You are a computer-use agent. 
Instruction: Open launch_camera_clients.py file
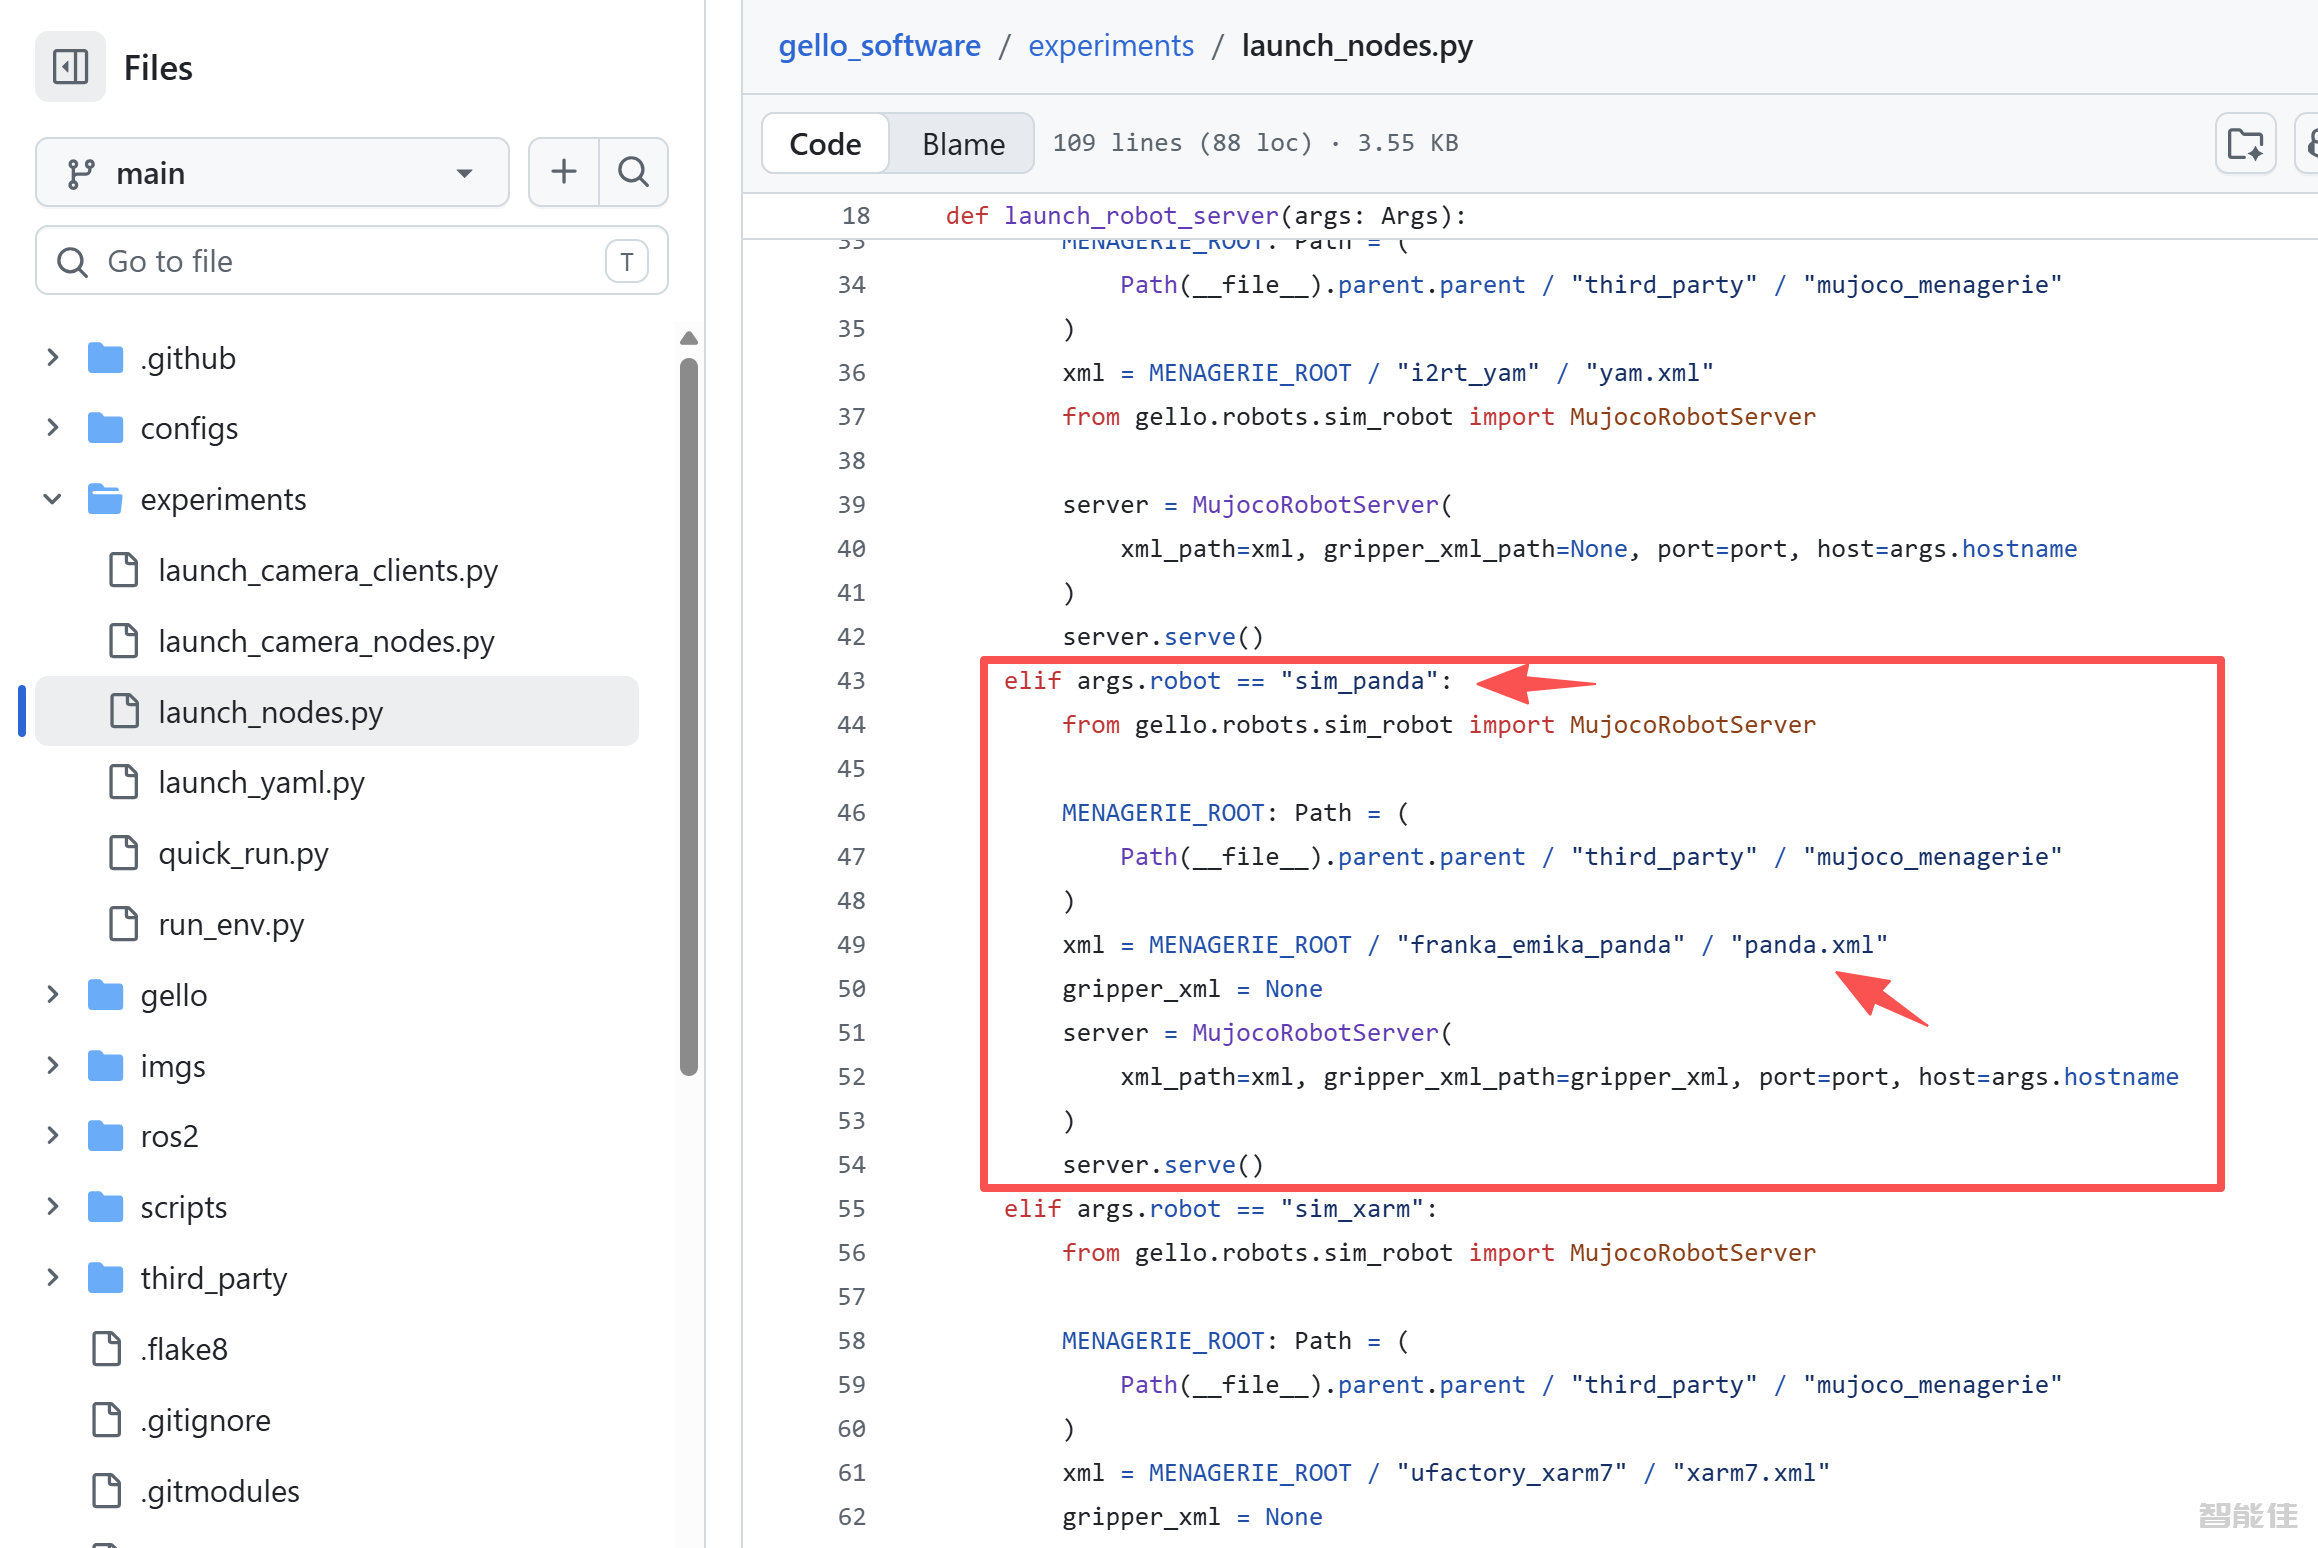(328, 570)
